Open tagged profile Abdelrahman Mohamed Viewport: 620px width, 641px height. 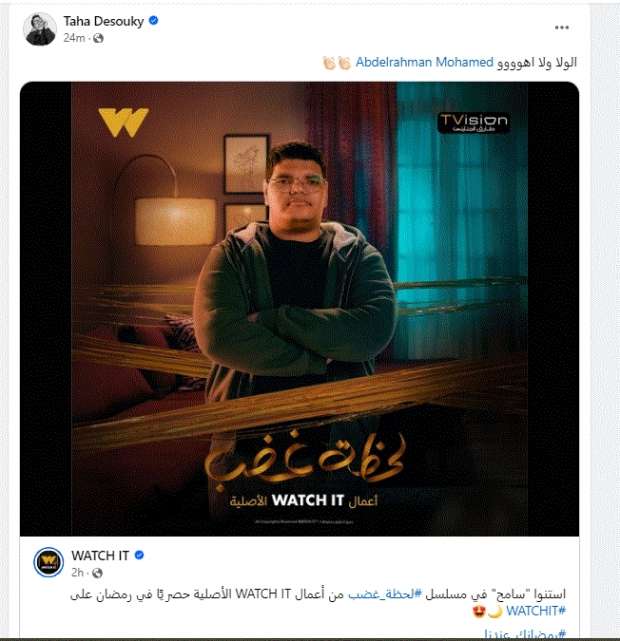[x=424, y=62]
